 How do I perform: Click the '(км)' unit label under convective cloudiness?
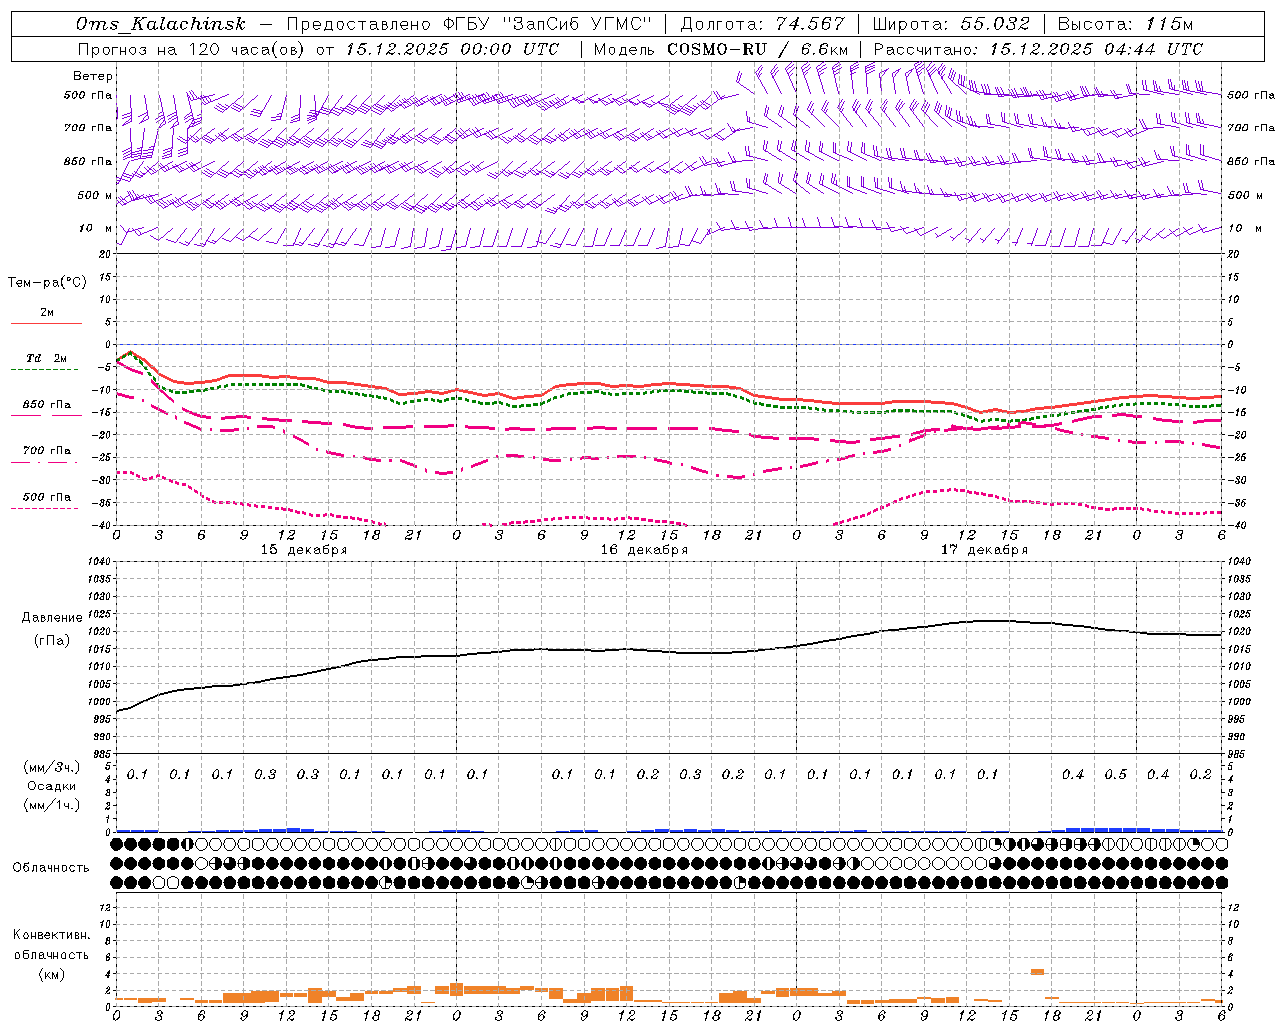coord(52,975)
